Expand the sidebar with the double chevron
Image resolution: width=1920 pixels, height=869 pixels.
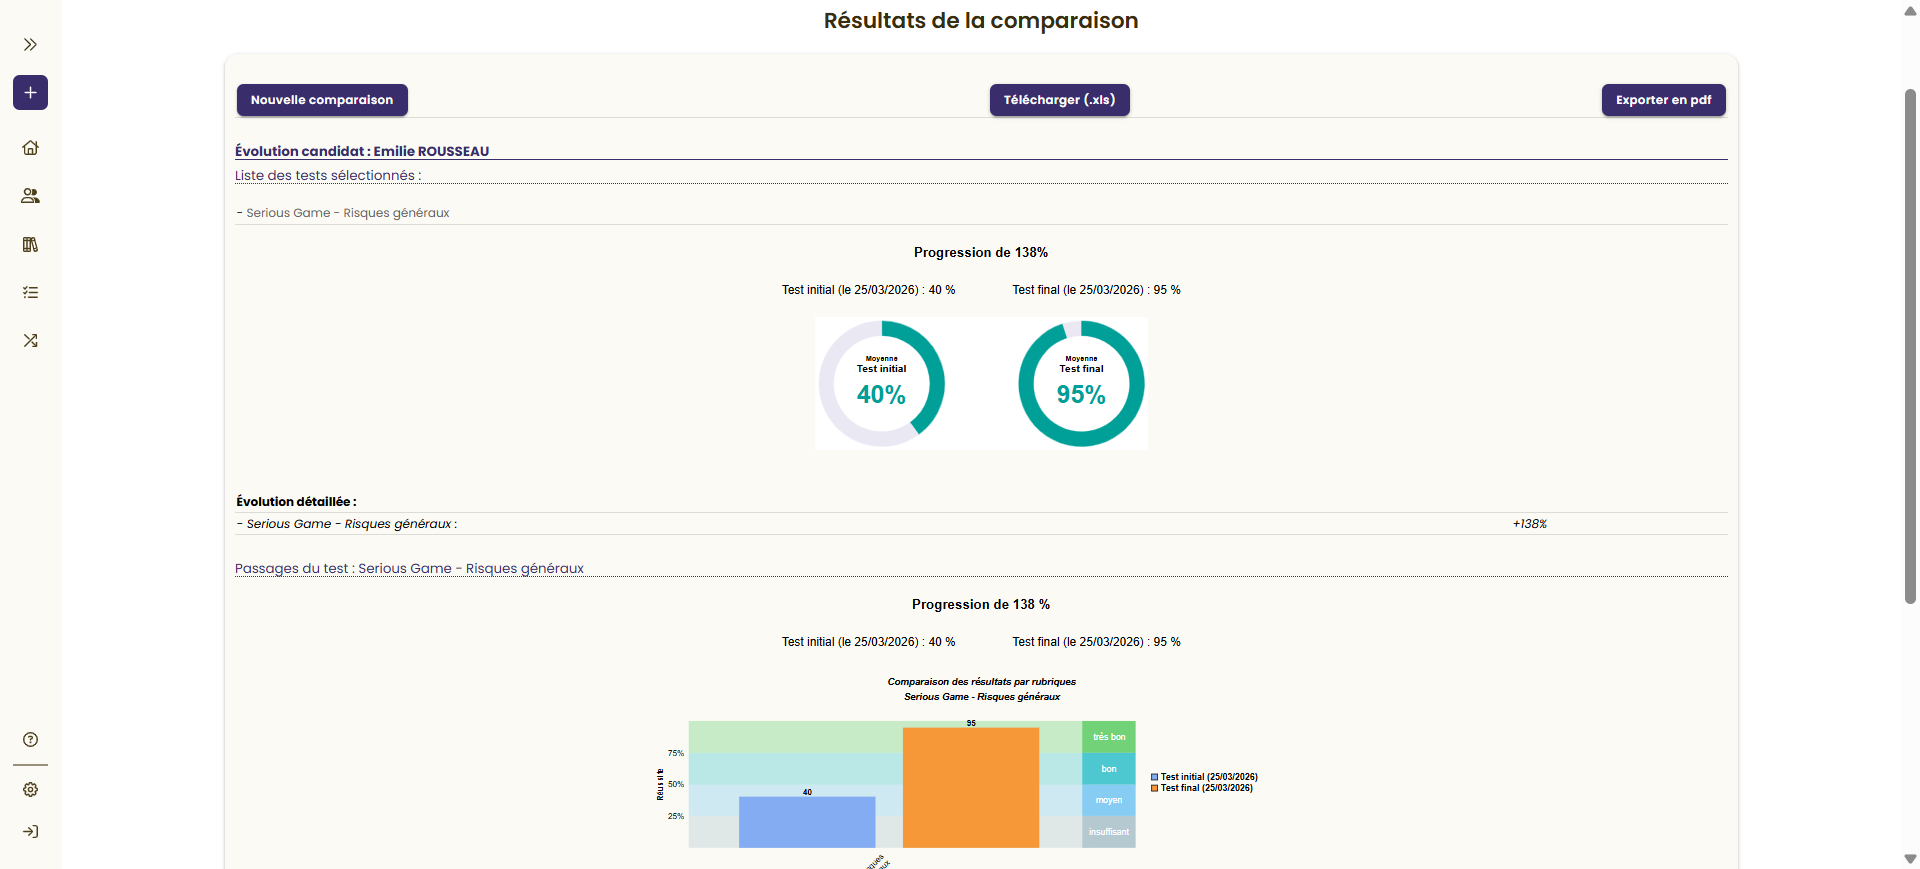click(30, 44)
